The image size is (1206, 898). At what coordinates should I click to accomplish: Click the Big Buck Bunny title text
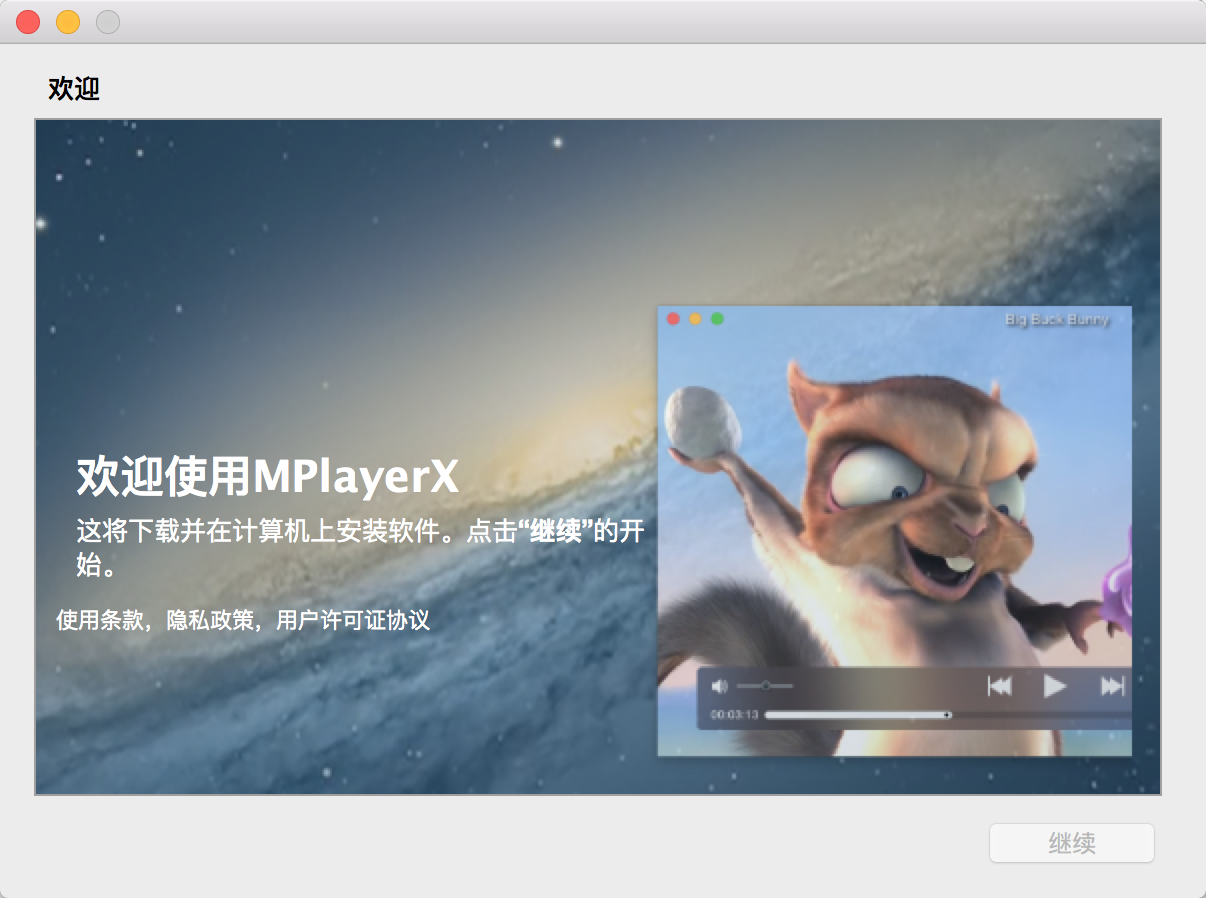click(1057, 320)
